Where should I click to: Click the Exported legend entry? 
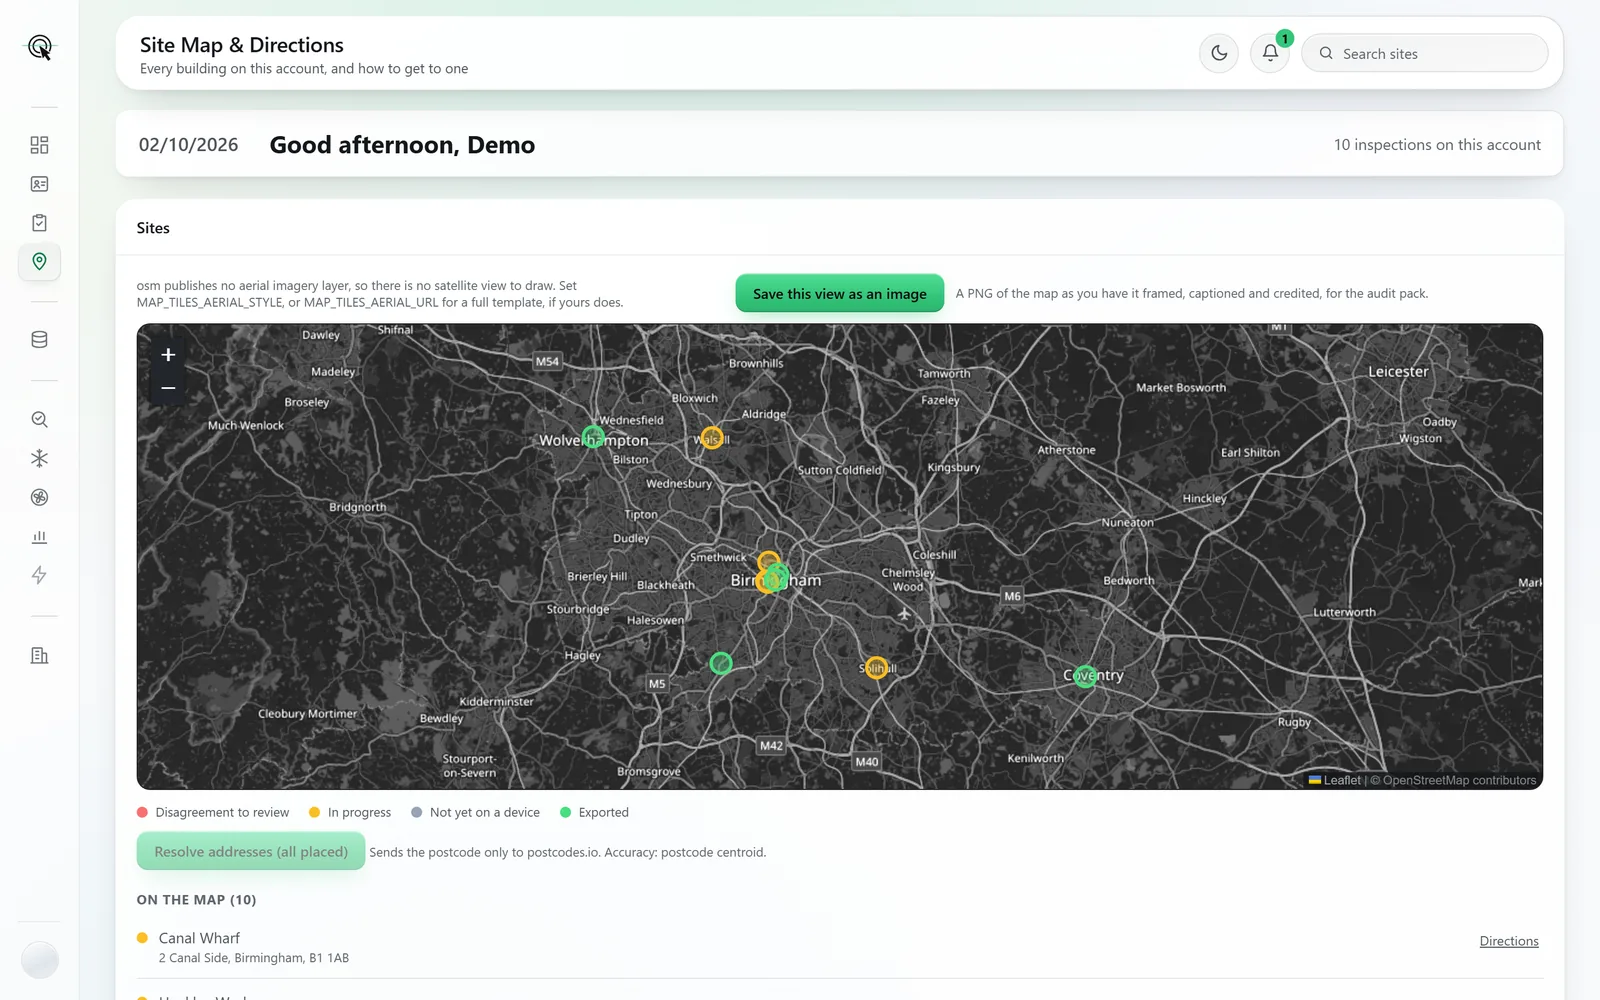pos(594,812)
